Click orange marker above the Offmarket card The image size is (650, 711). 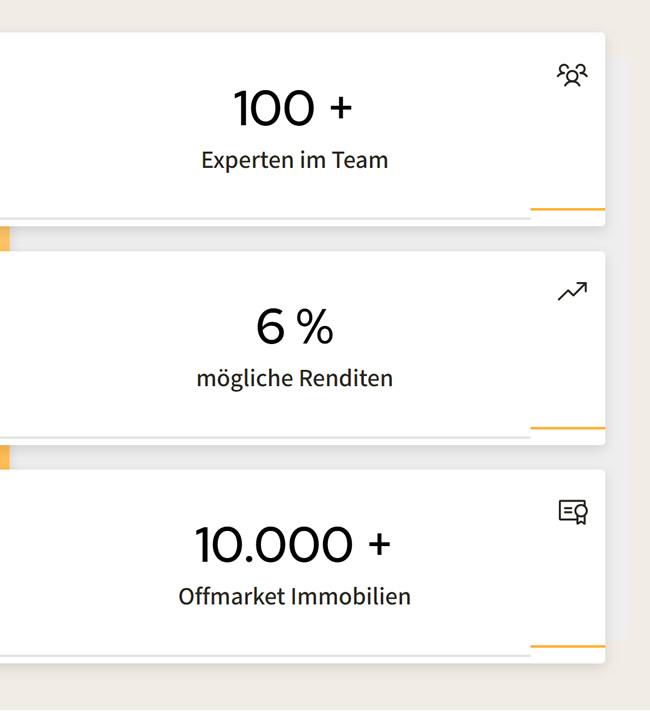(x=4, y=457)
